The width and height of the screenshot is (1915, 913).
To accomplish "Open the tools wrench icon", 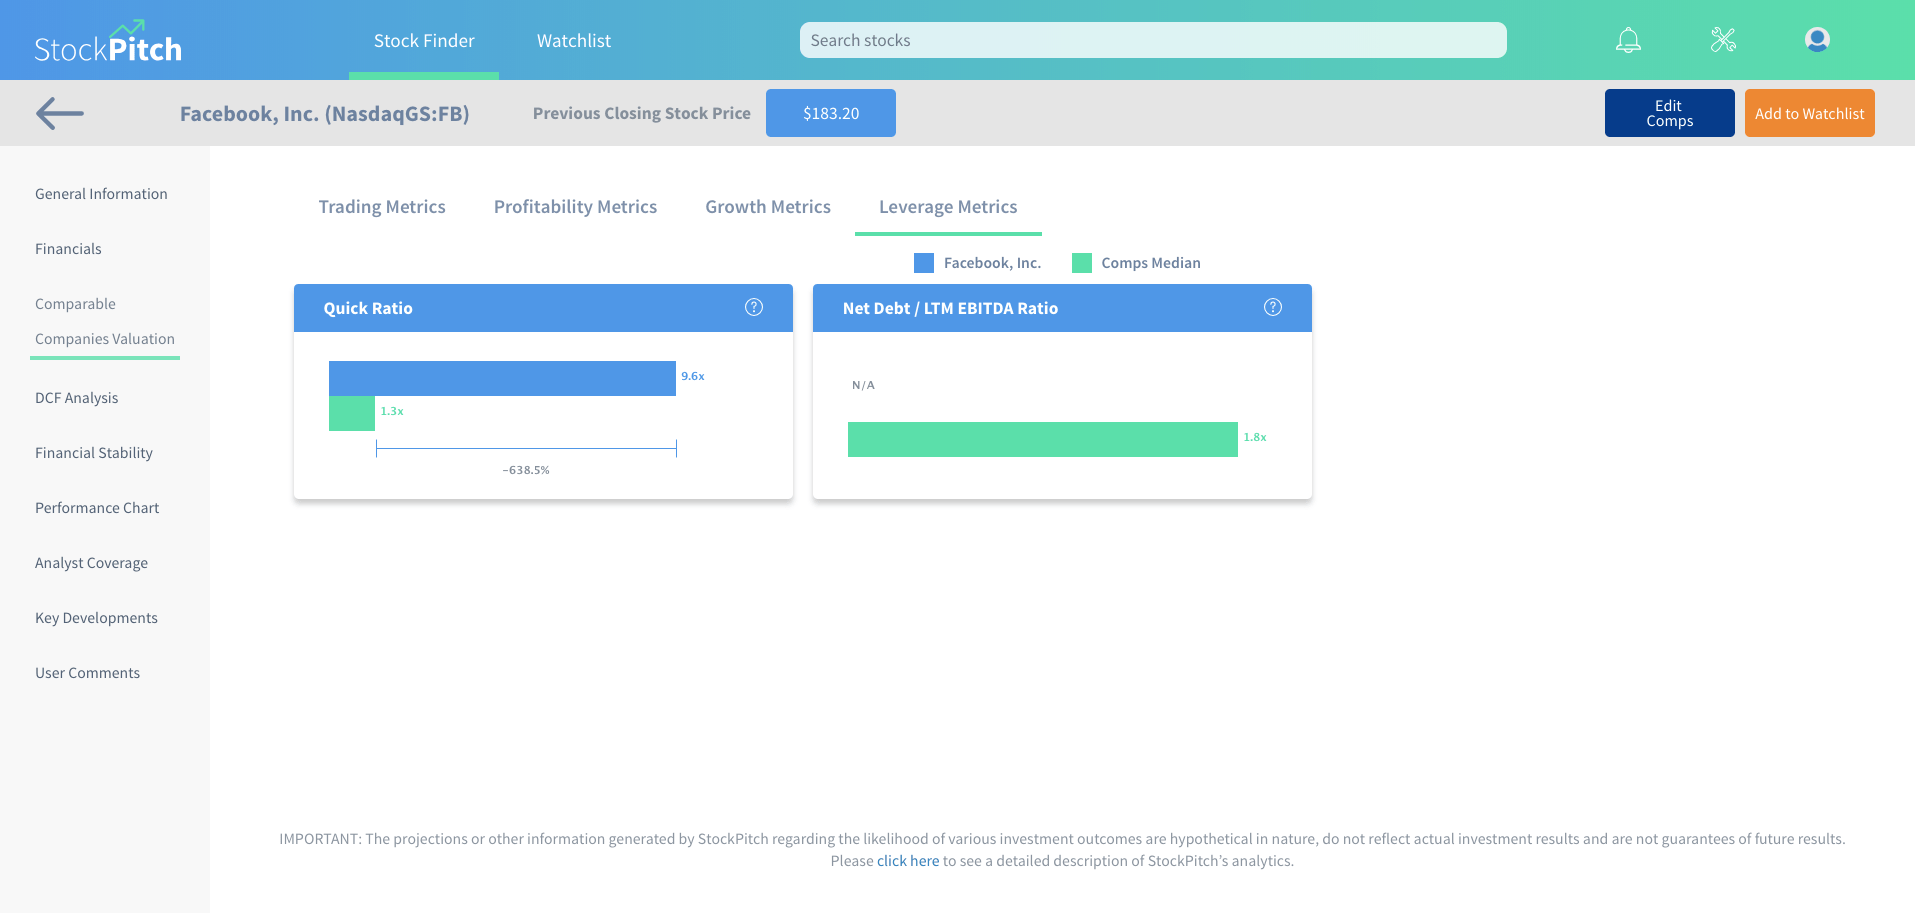I will point(1723,40).
